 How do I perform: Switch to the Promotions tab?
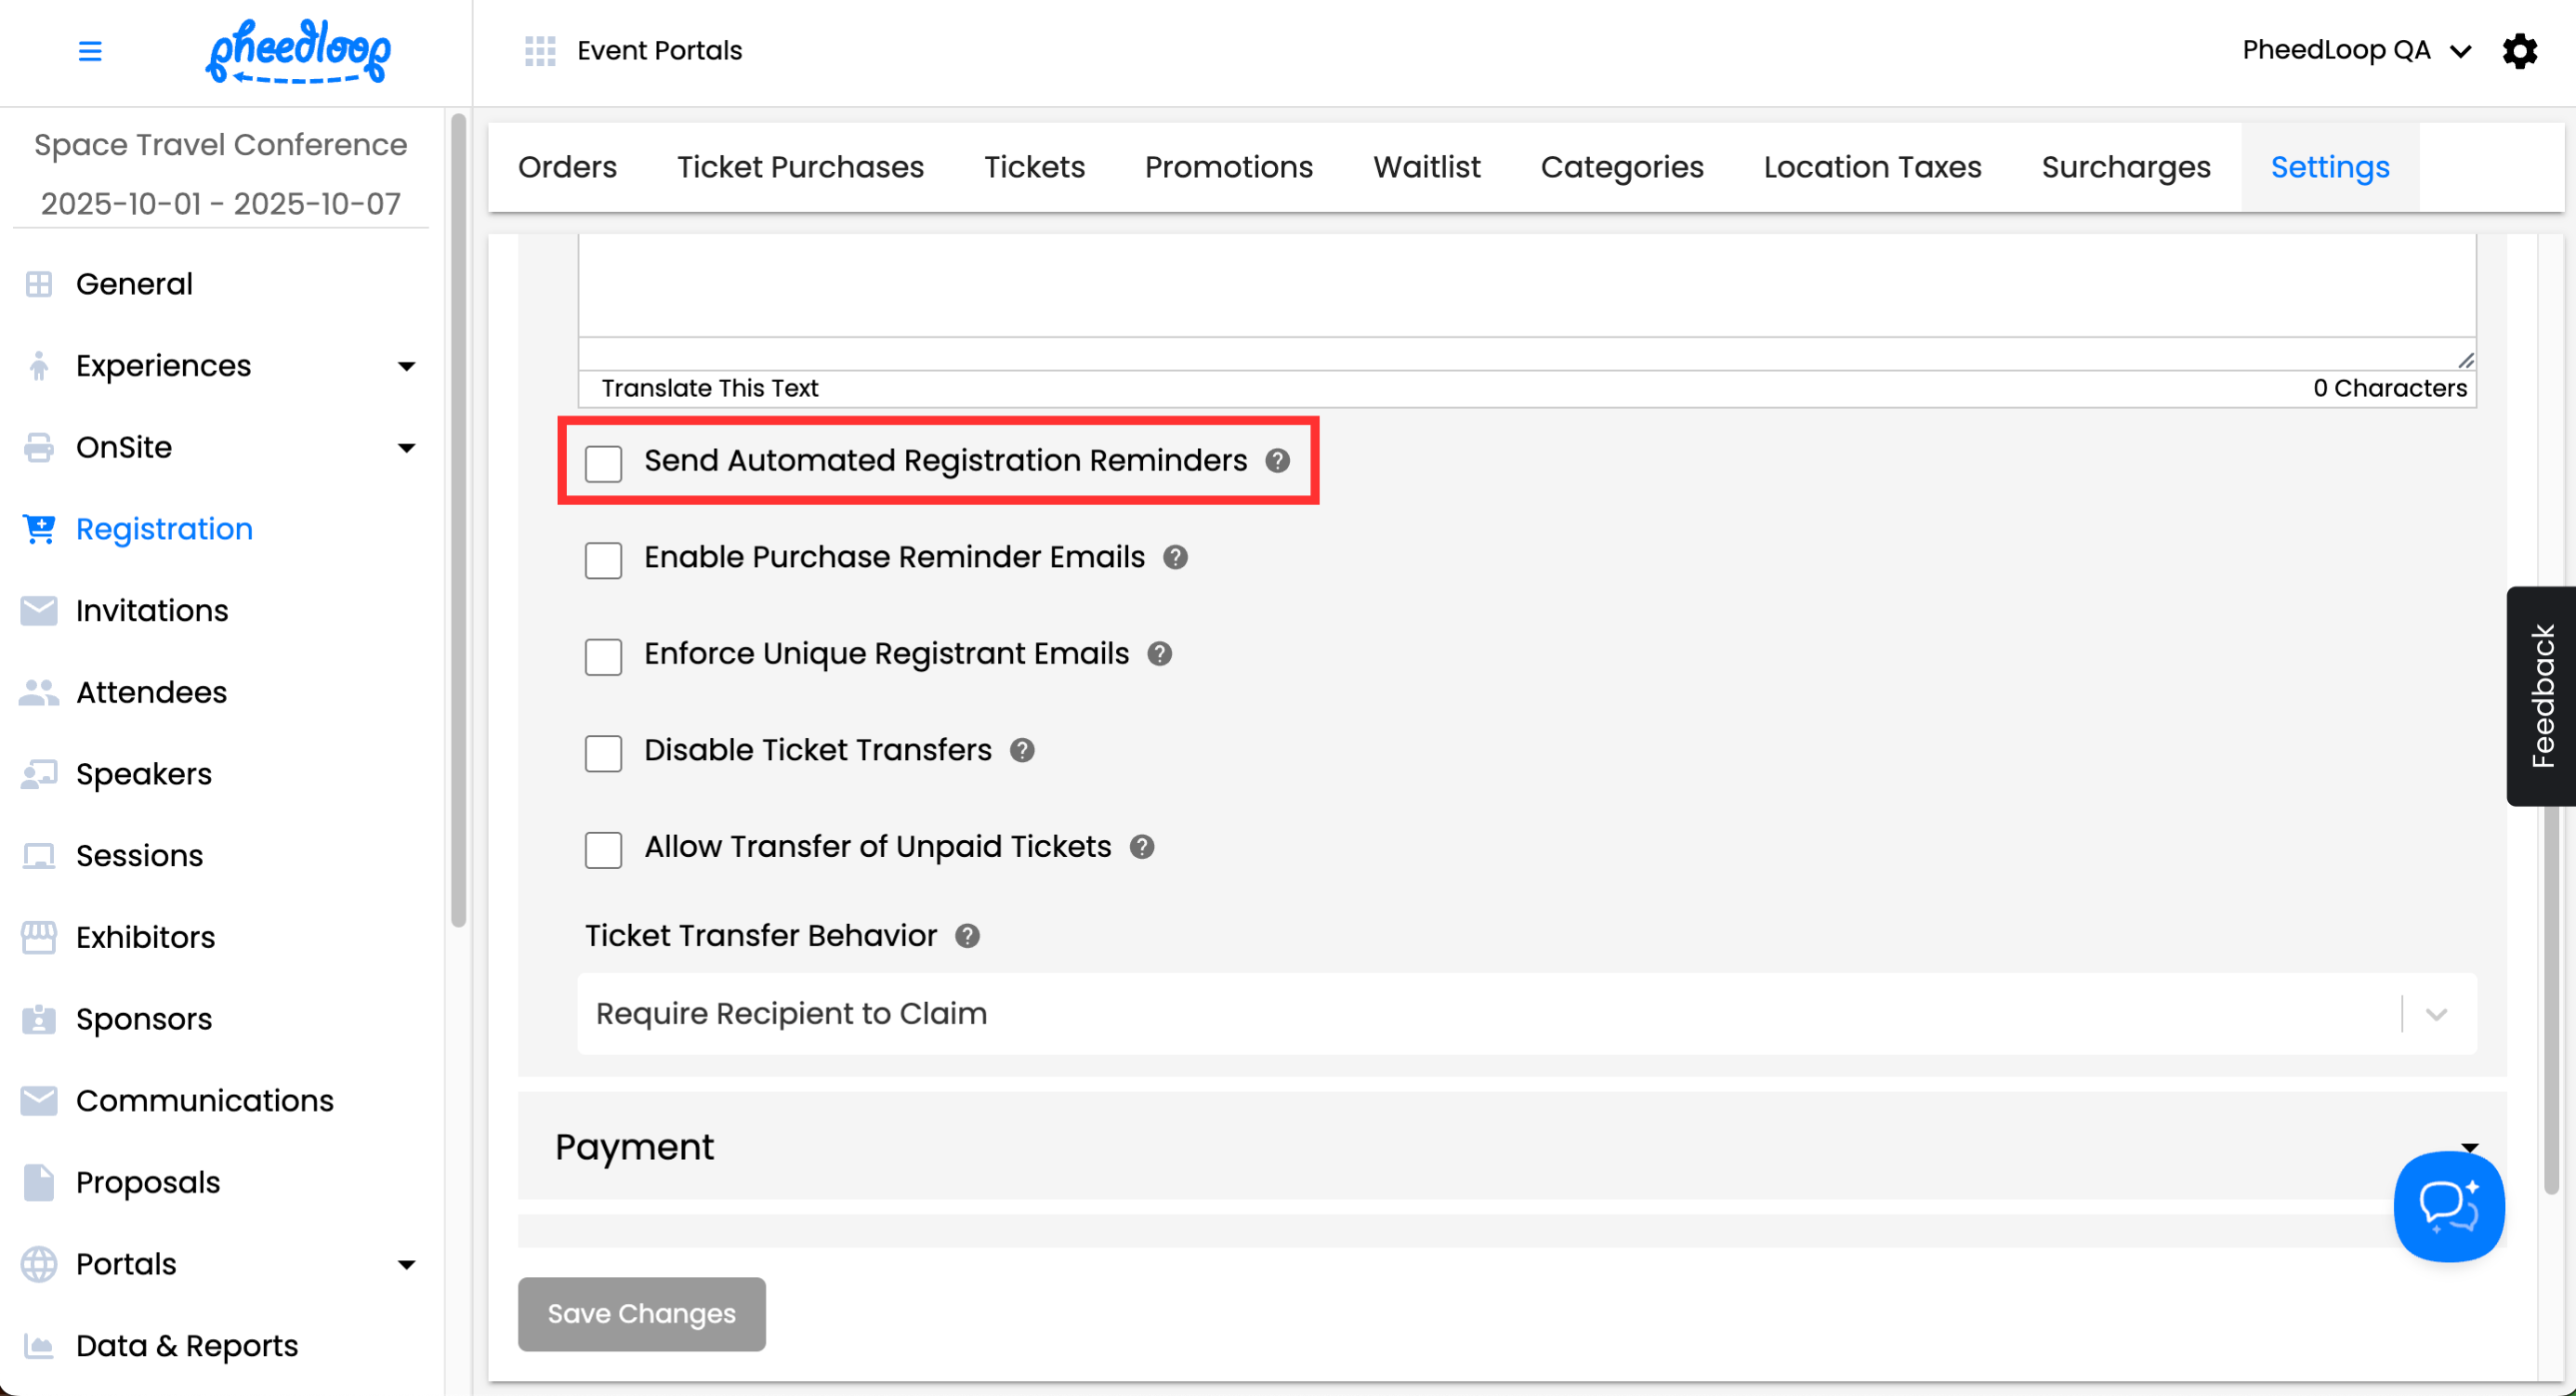[1228, 167]
